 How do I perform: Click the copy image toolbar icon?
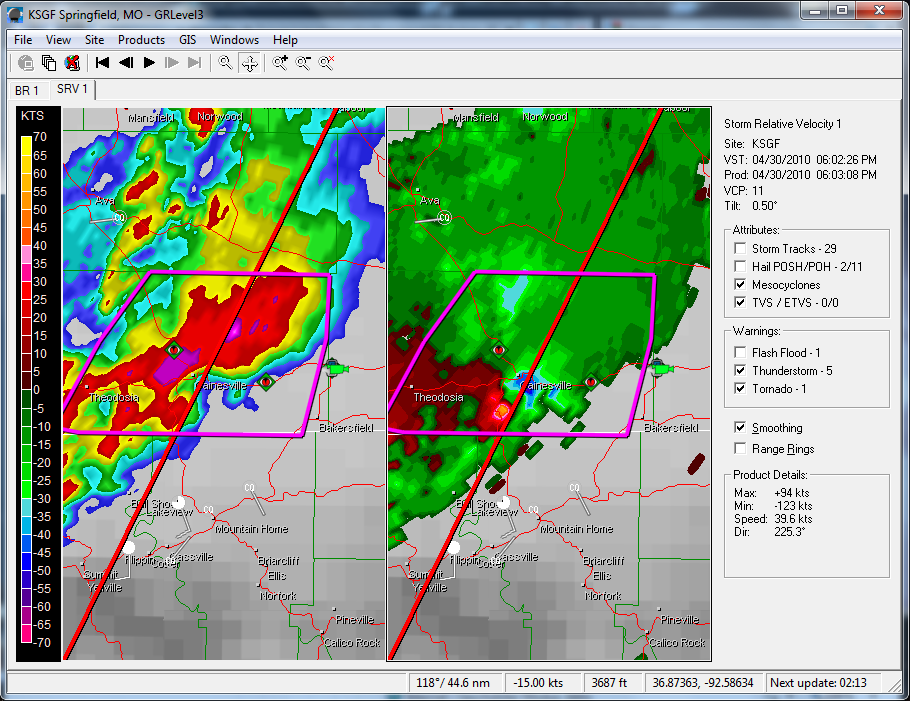[49, 63]
